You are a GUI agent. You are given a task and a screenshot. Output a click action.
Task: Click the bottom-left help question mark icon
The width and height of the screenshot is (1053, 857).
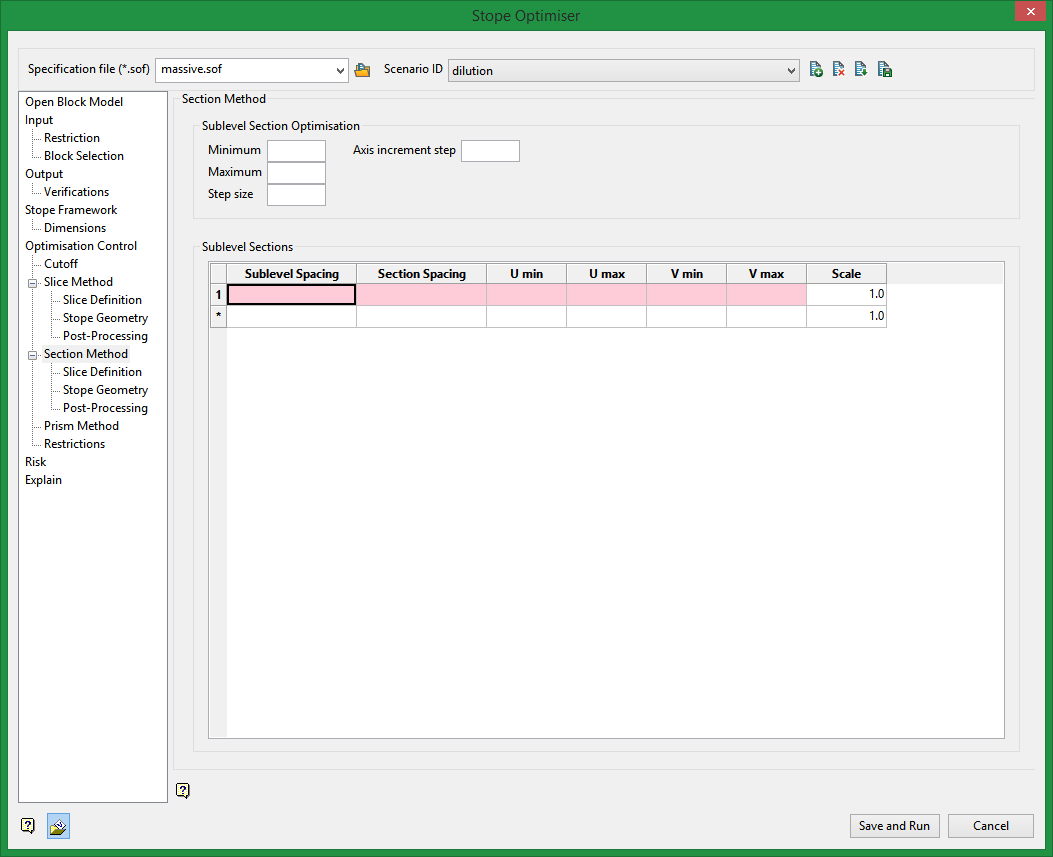pos(28,826)
